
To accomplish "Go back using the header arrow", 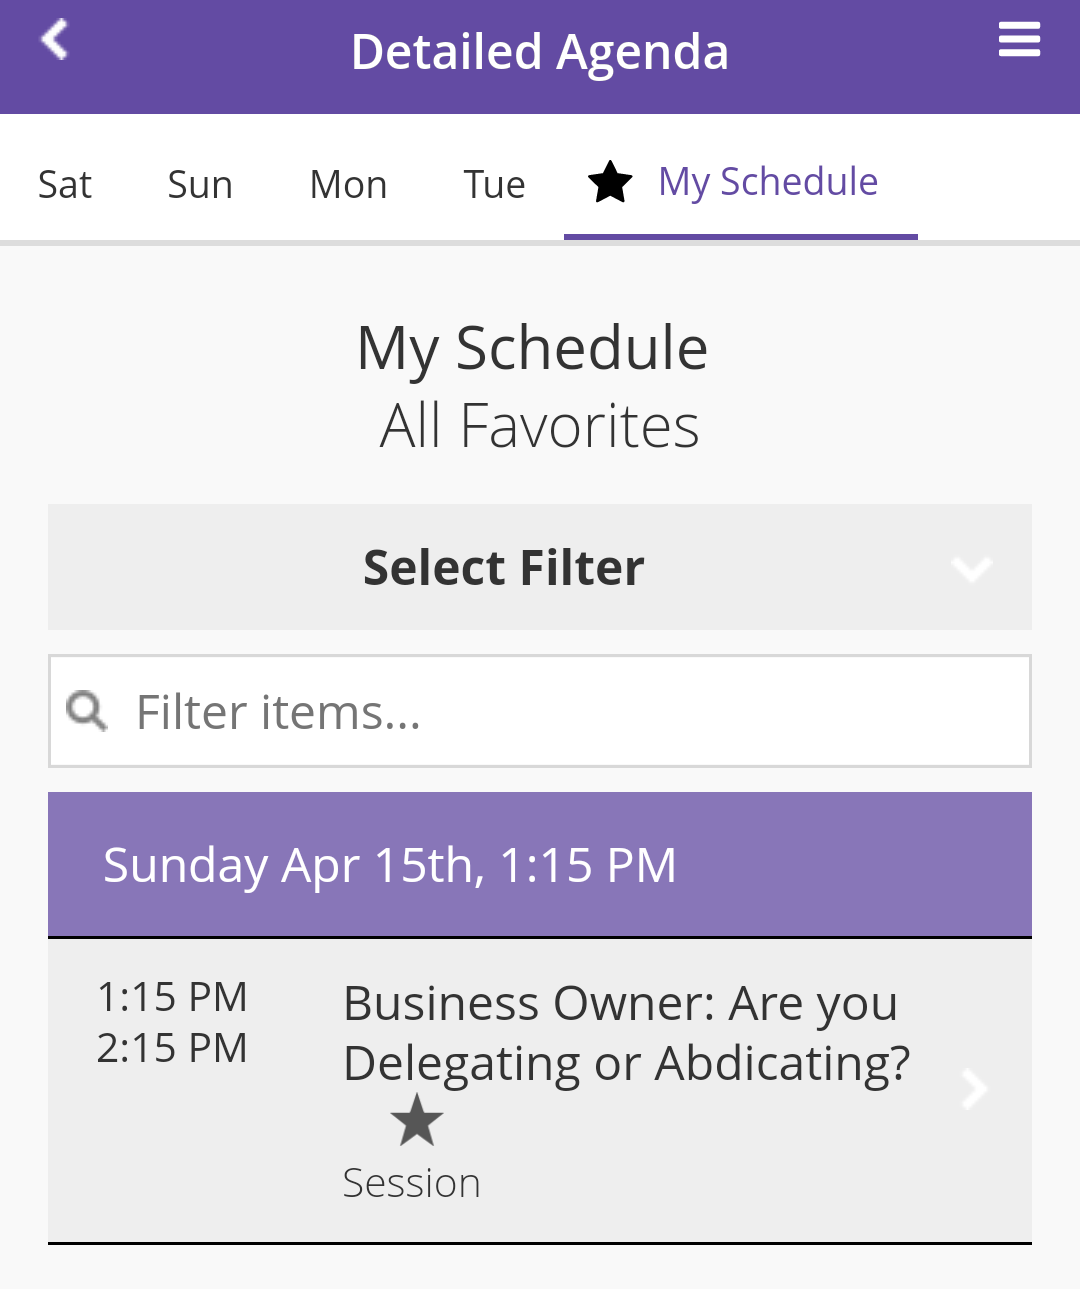I will 54,40.
